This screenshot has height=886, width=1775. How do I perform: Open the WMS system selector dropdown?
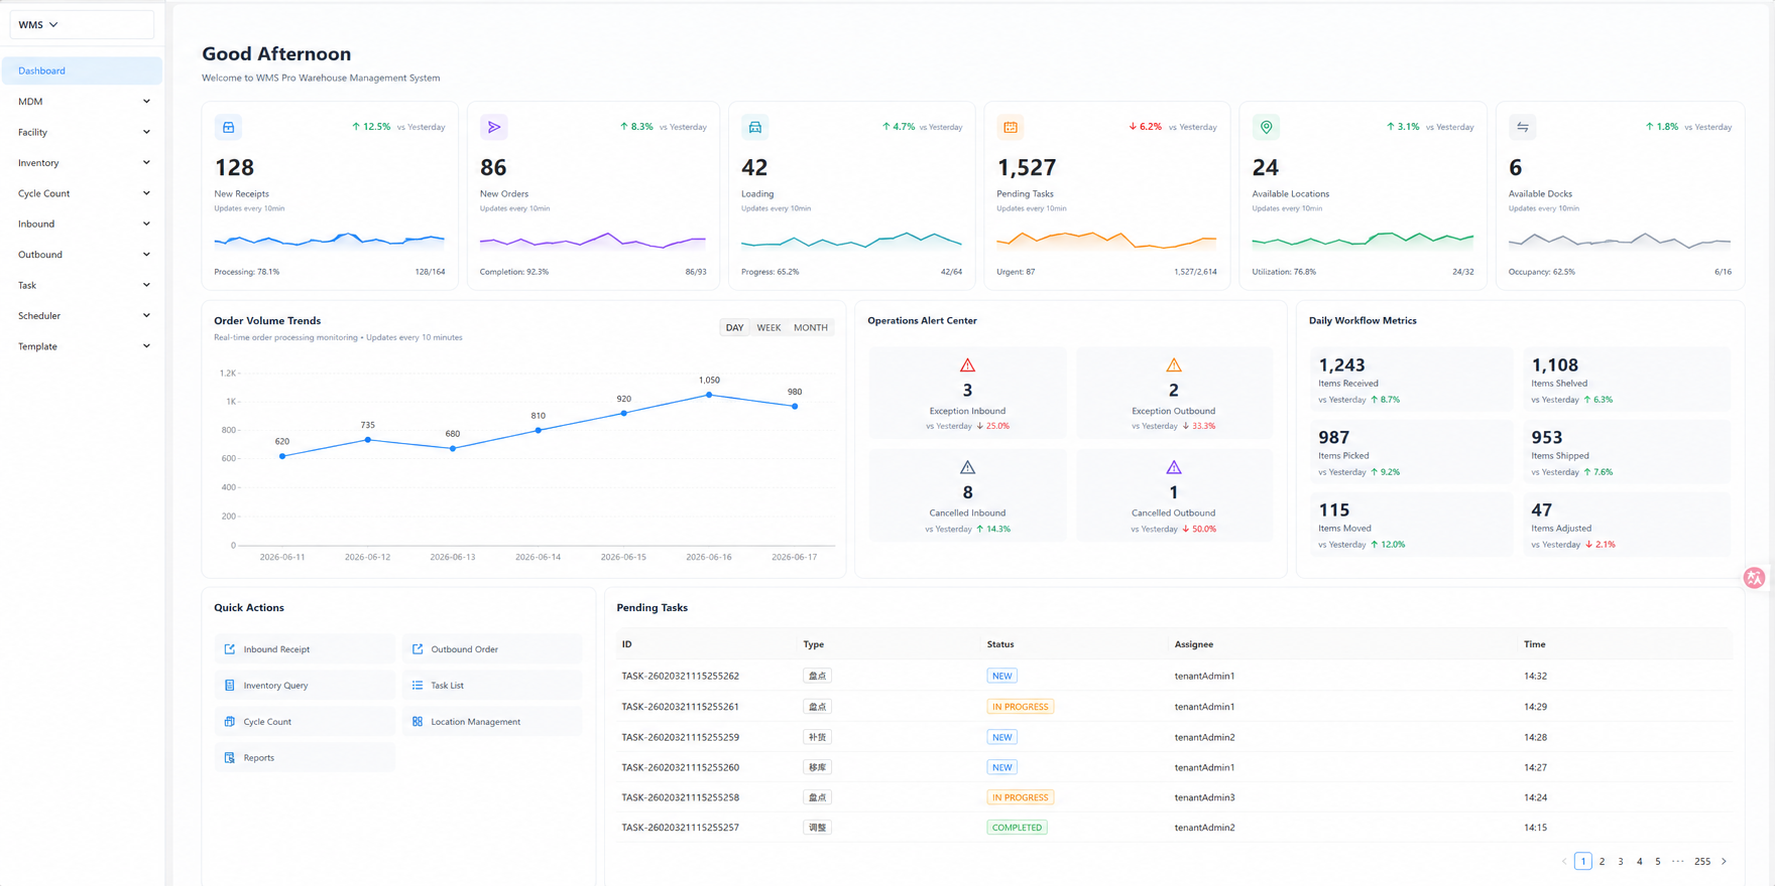[82, 24]
